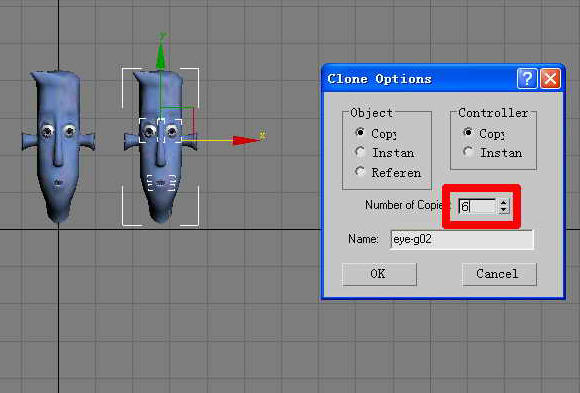Select the unselected head model at the origin
580x393 pixels.
(x=58, y=147)
